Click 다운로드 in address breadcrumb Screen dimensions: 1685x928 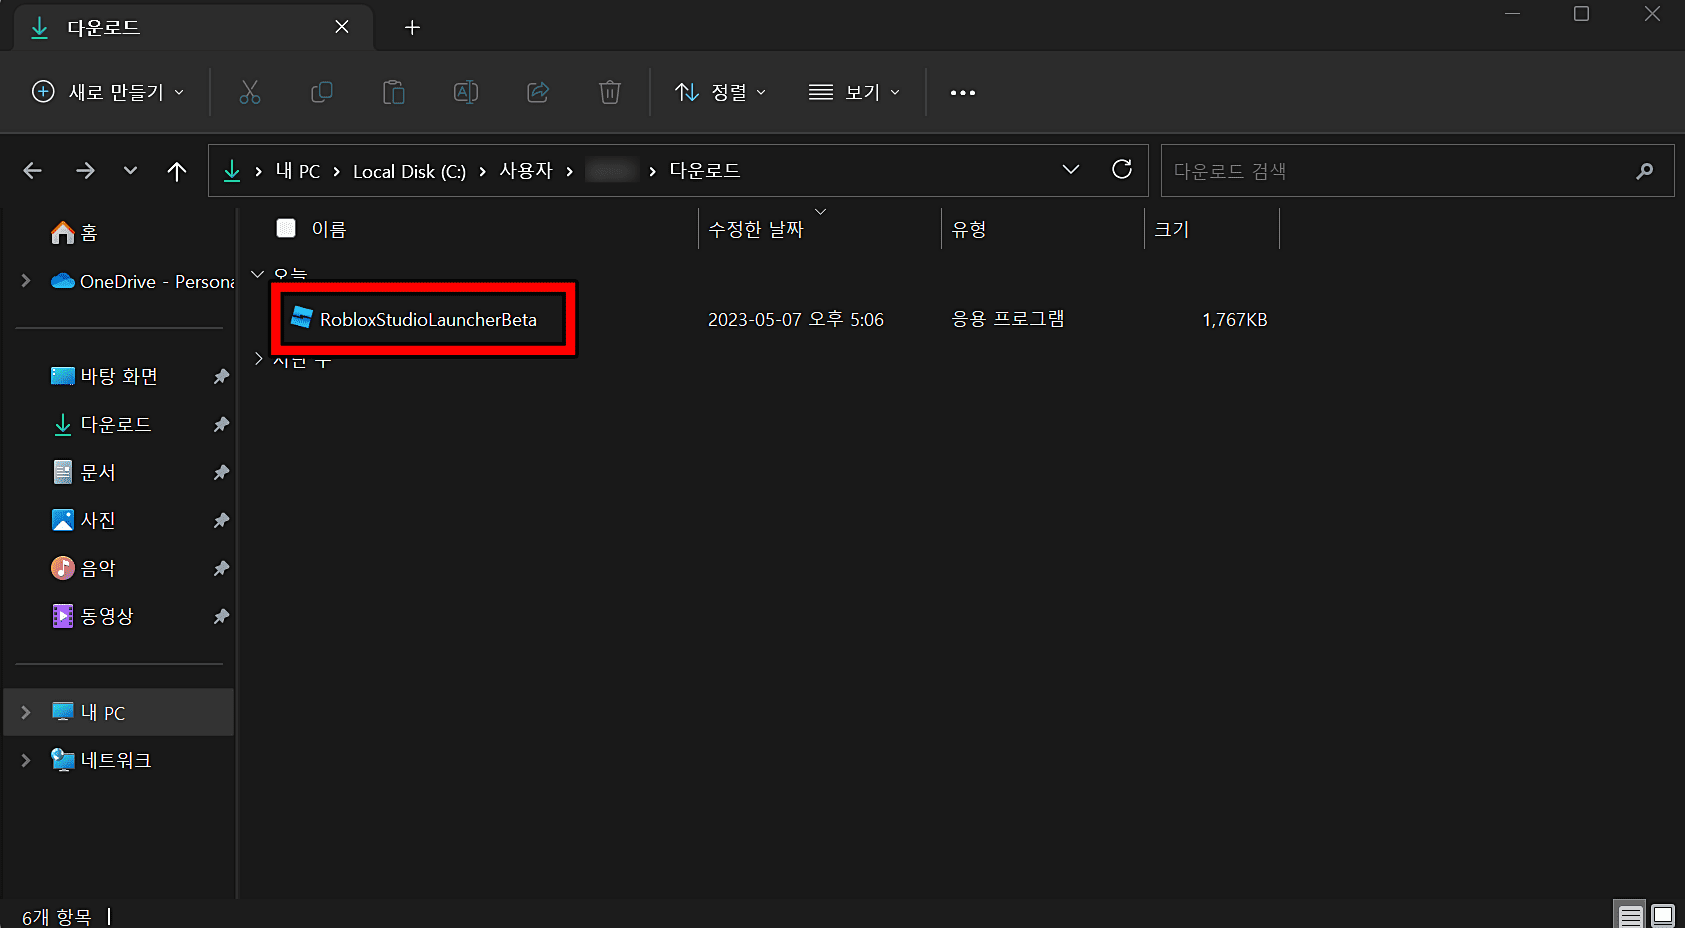(x=705, y=171)
